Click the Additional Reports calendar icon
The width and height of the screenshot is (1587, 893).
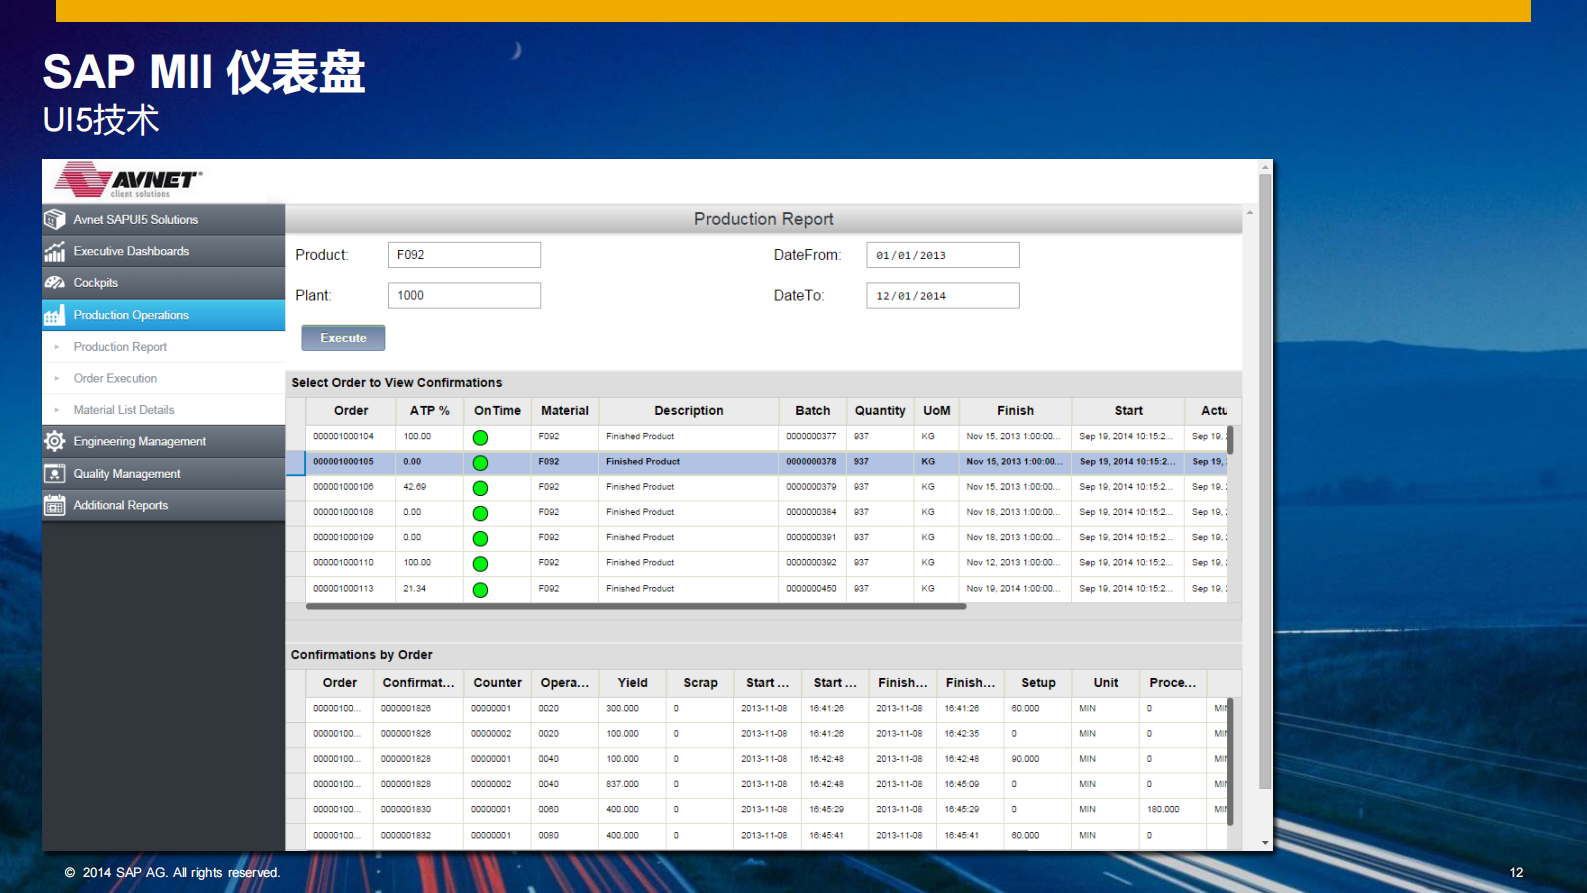click(x=55, y=505)
